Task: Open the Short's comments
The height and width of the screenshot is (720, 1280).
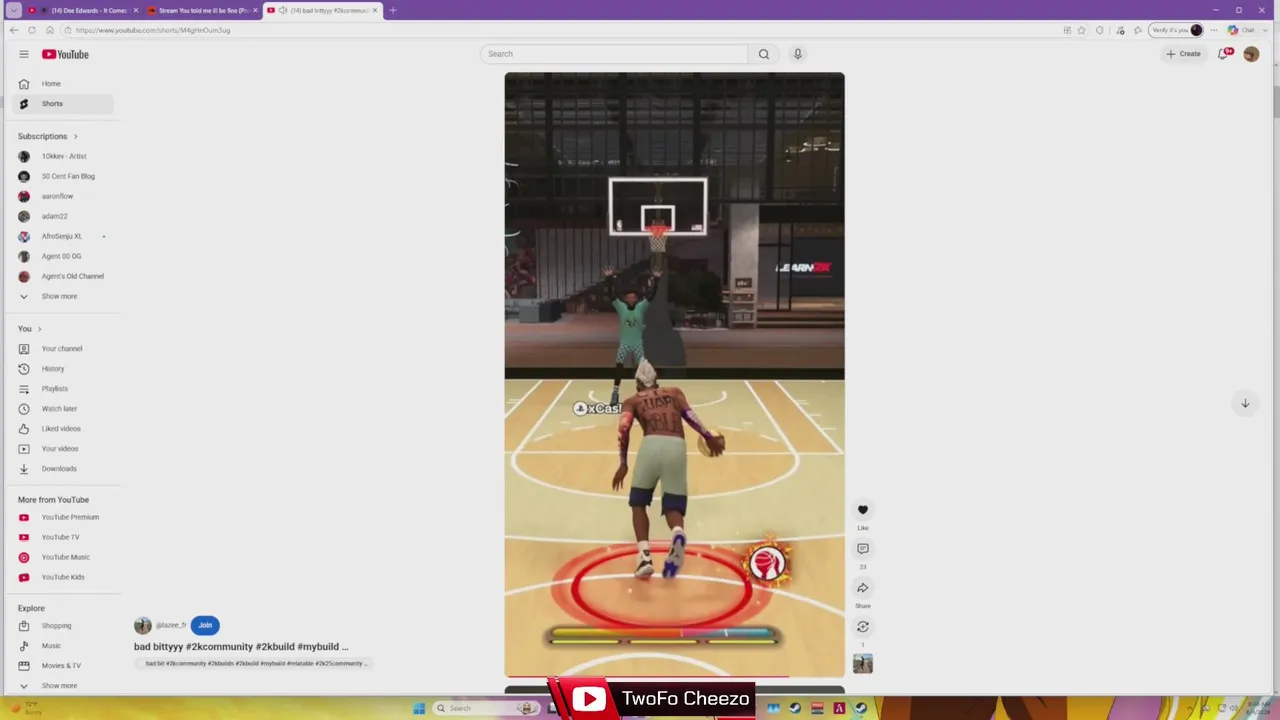Action: click(863, 549)
